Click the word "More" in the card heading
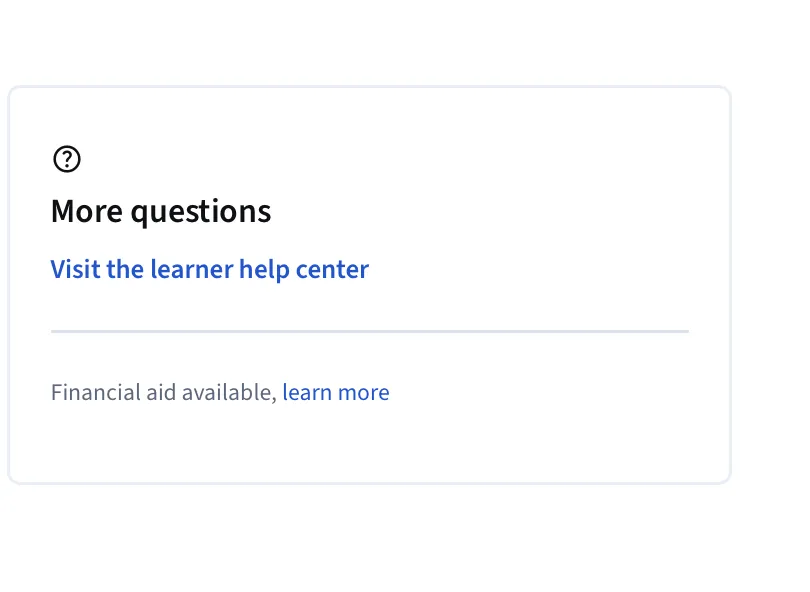The width and height of the screenshot is (810, 592). [87, 212]
